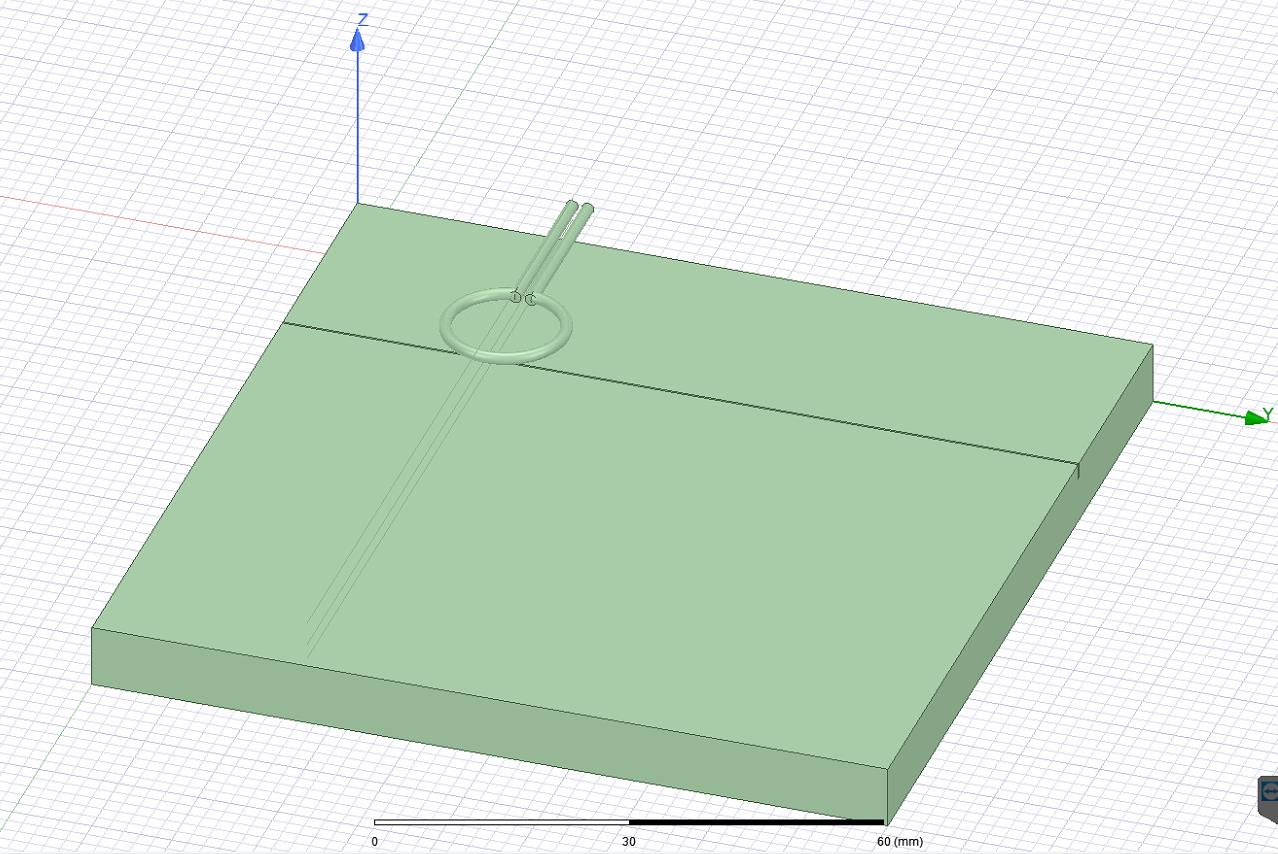The width and height of the screenshot is (1278, 854).
Task: Click the '30' scale bar label
Action: tap(628, 842)
